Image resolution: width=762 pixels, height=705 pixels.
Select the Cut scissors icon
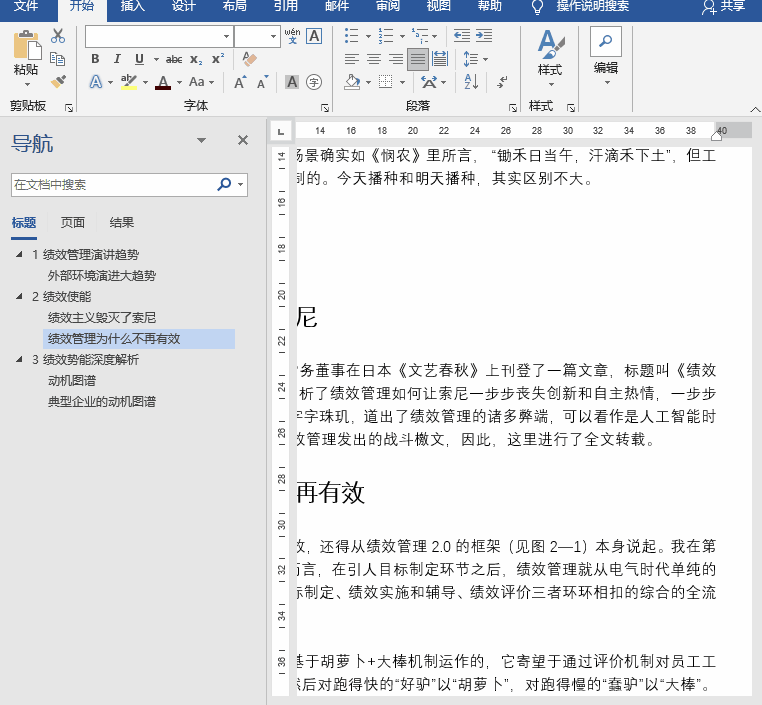click(58, 37)
